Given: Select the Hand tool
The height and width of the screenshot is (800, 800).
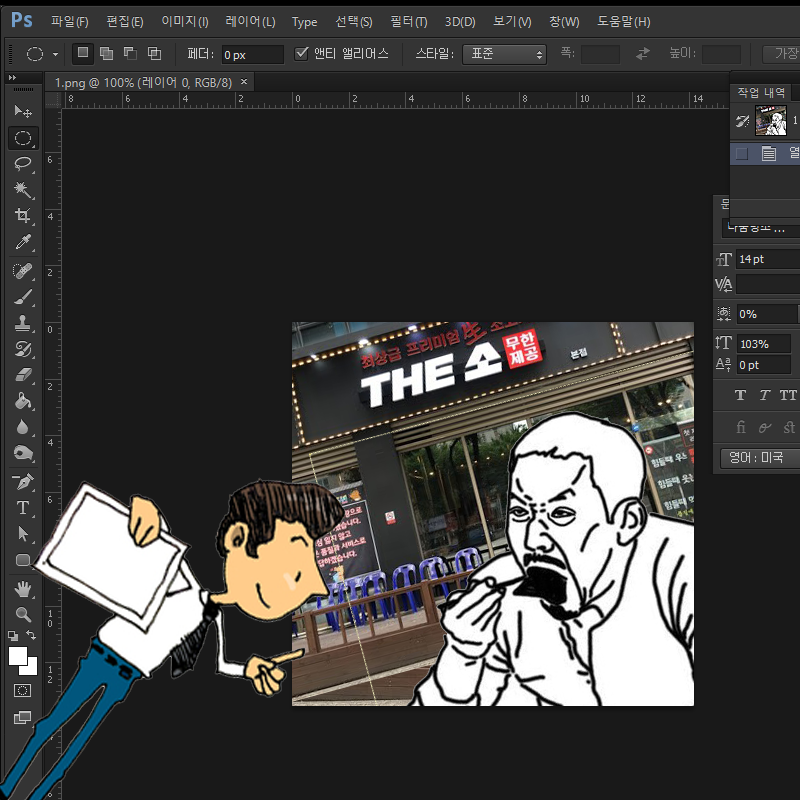Looking at the screenshot, I should click(22, 589).
